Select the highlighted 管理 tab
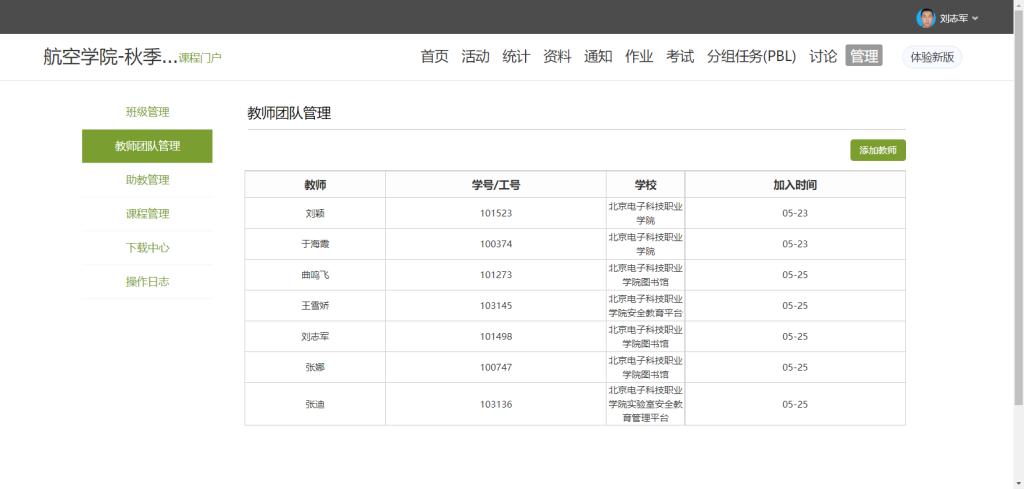The height and width of the screenshot is (489, 1024). click(864, 57)
